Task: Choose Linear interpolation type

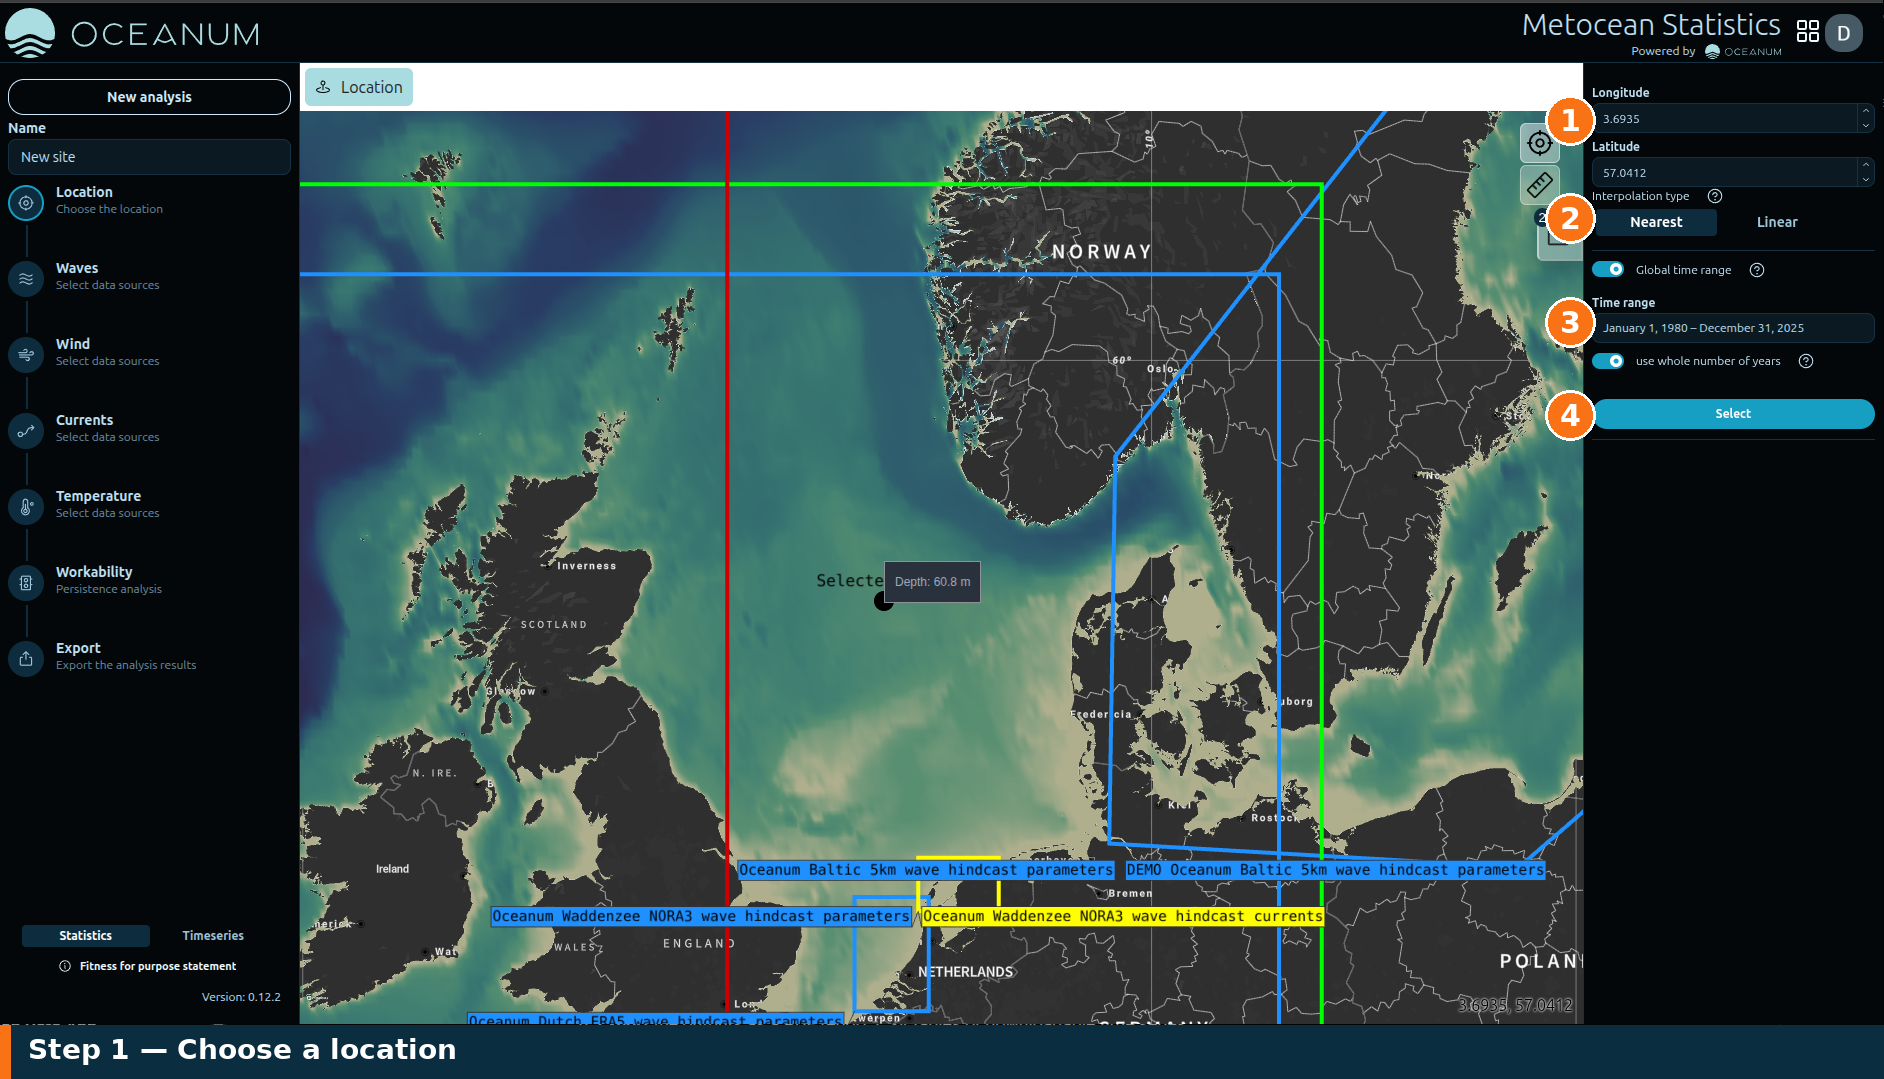Action: point(1777,222)
